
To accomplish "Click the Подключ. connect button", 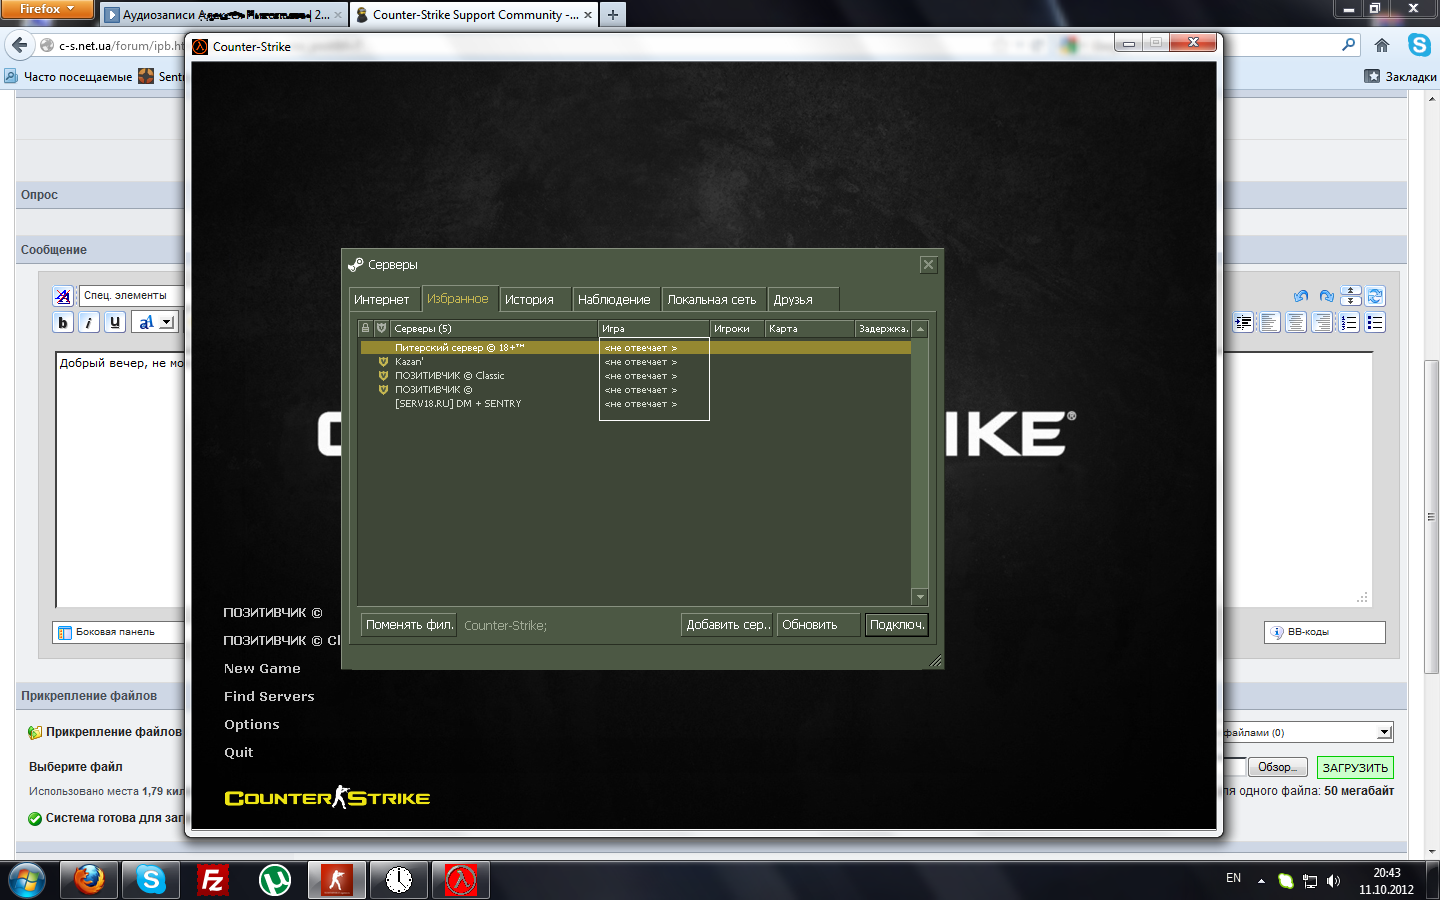I will pos(897,625).
